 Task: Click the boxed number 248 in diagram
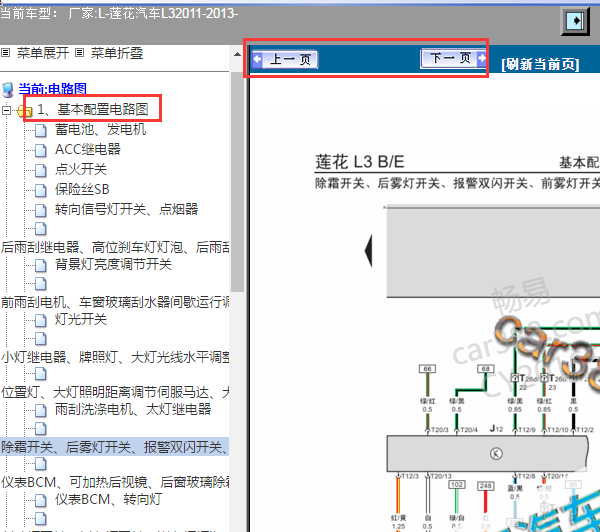(486, 486)
